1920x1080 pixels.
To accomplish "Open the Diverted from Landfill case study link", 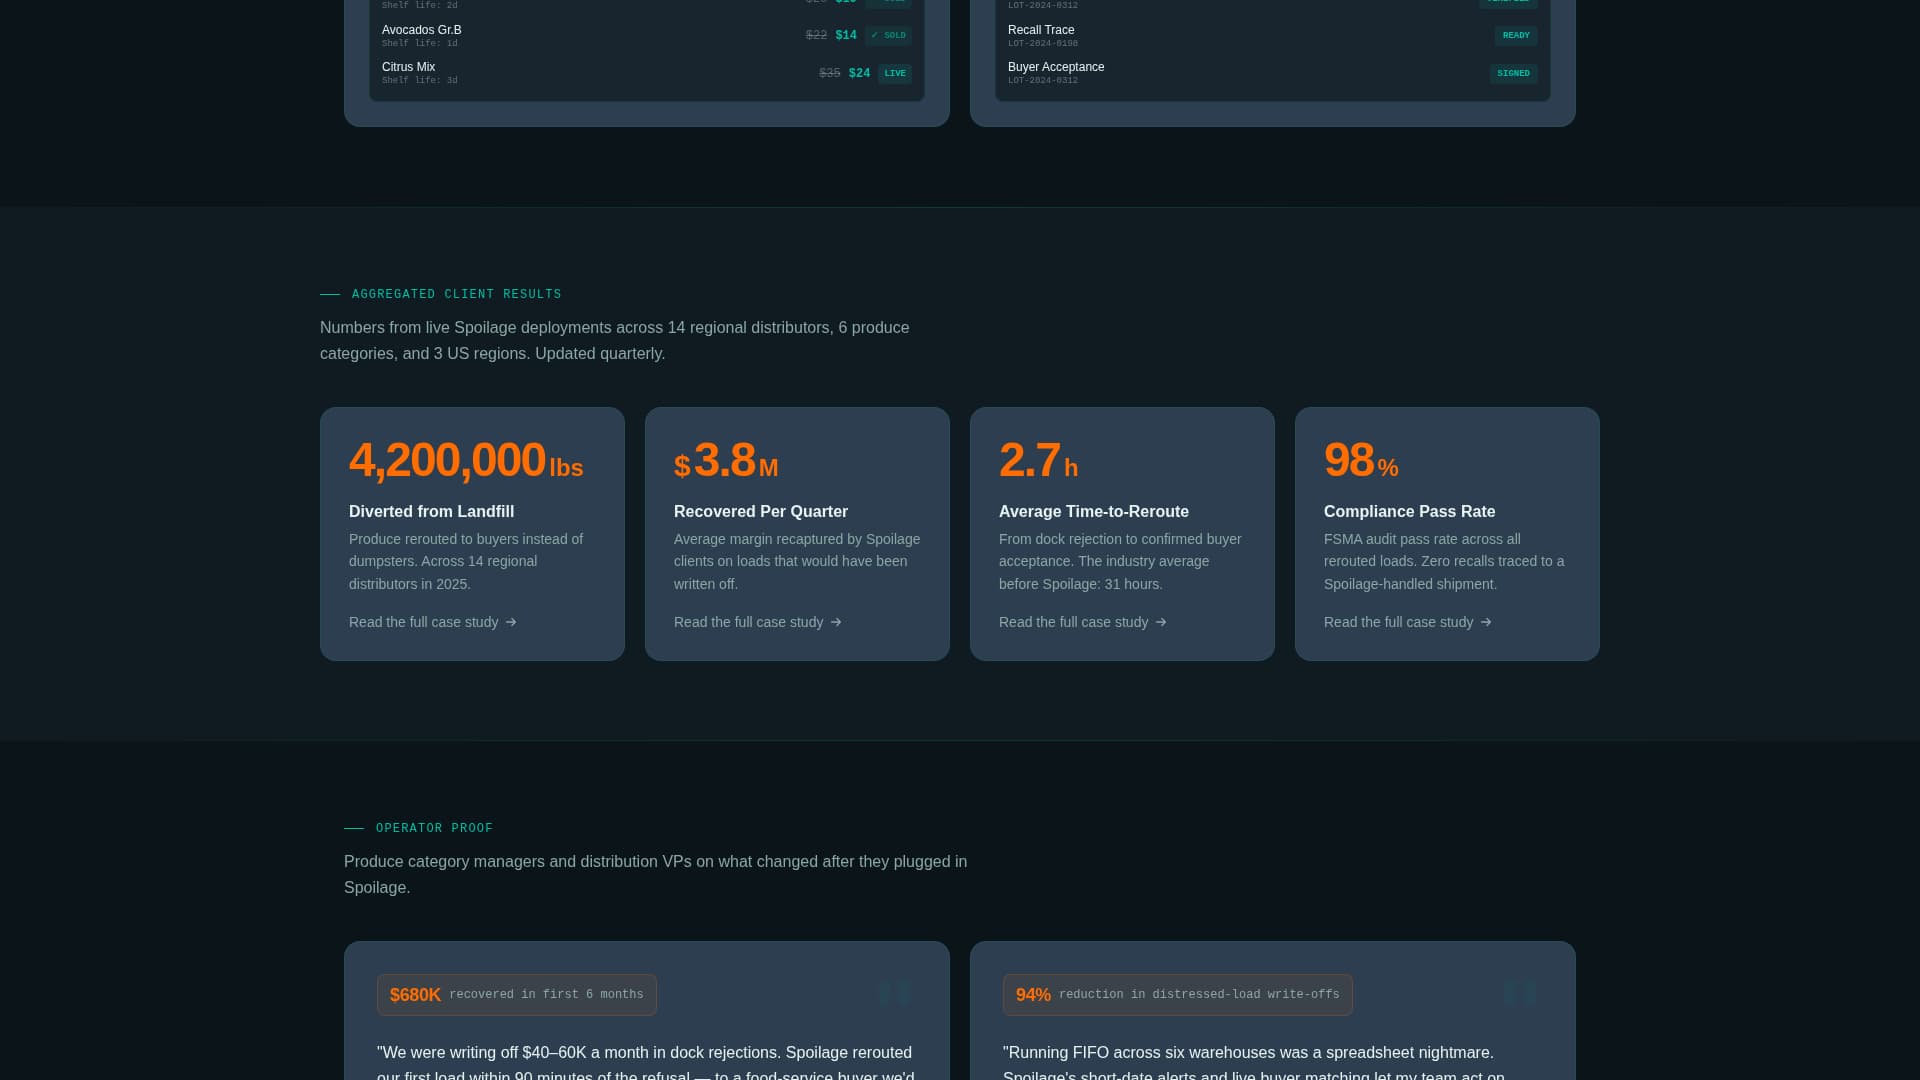I will [x=433, y=622].
